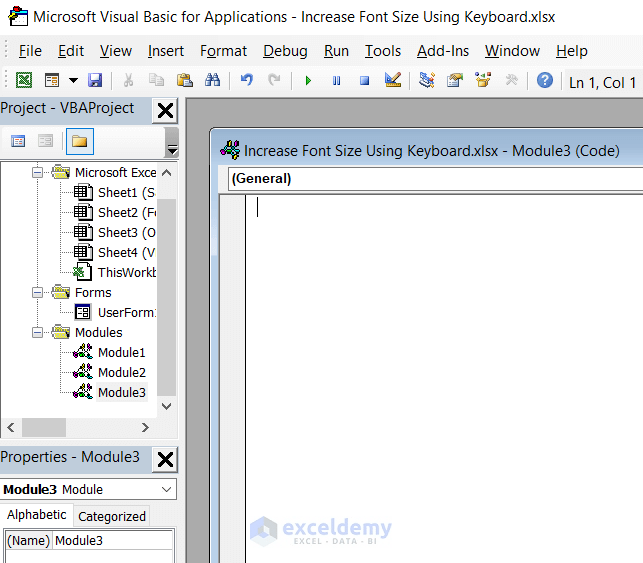The height and width of the screenshot is (563, 643).
Task: Open the Window menu
Action: (x=512, y=51)
